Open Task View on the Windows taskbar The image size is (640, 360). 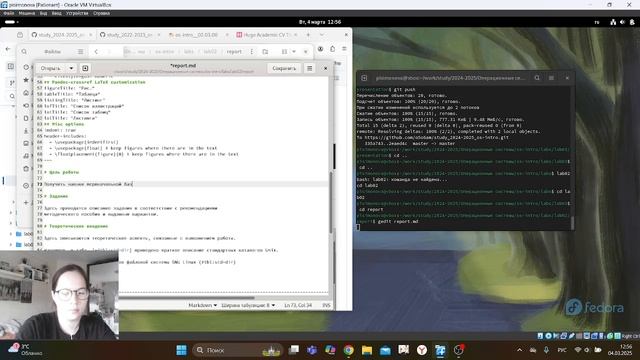[293, 350]
